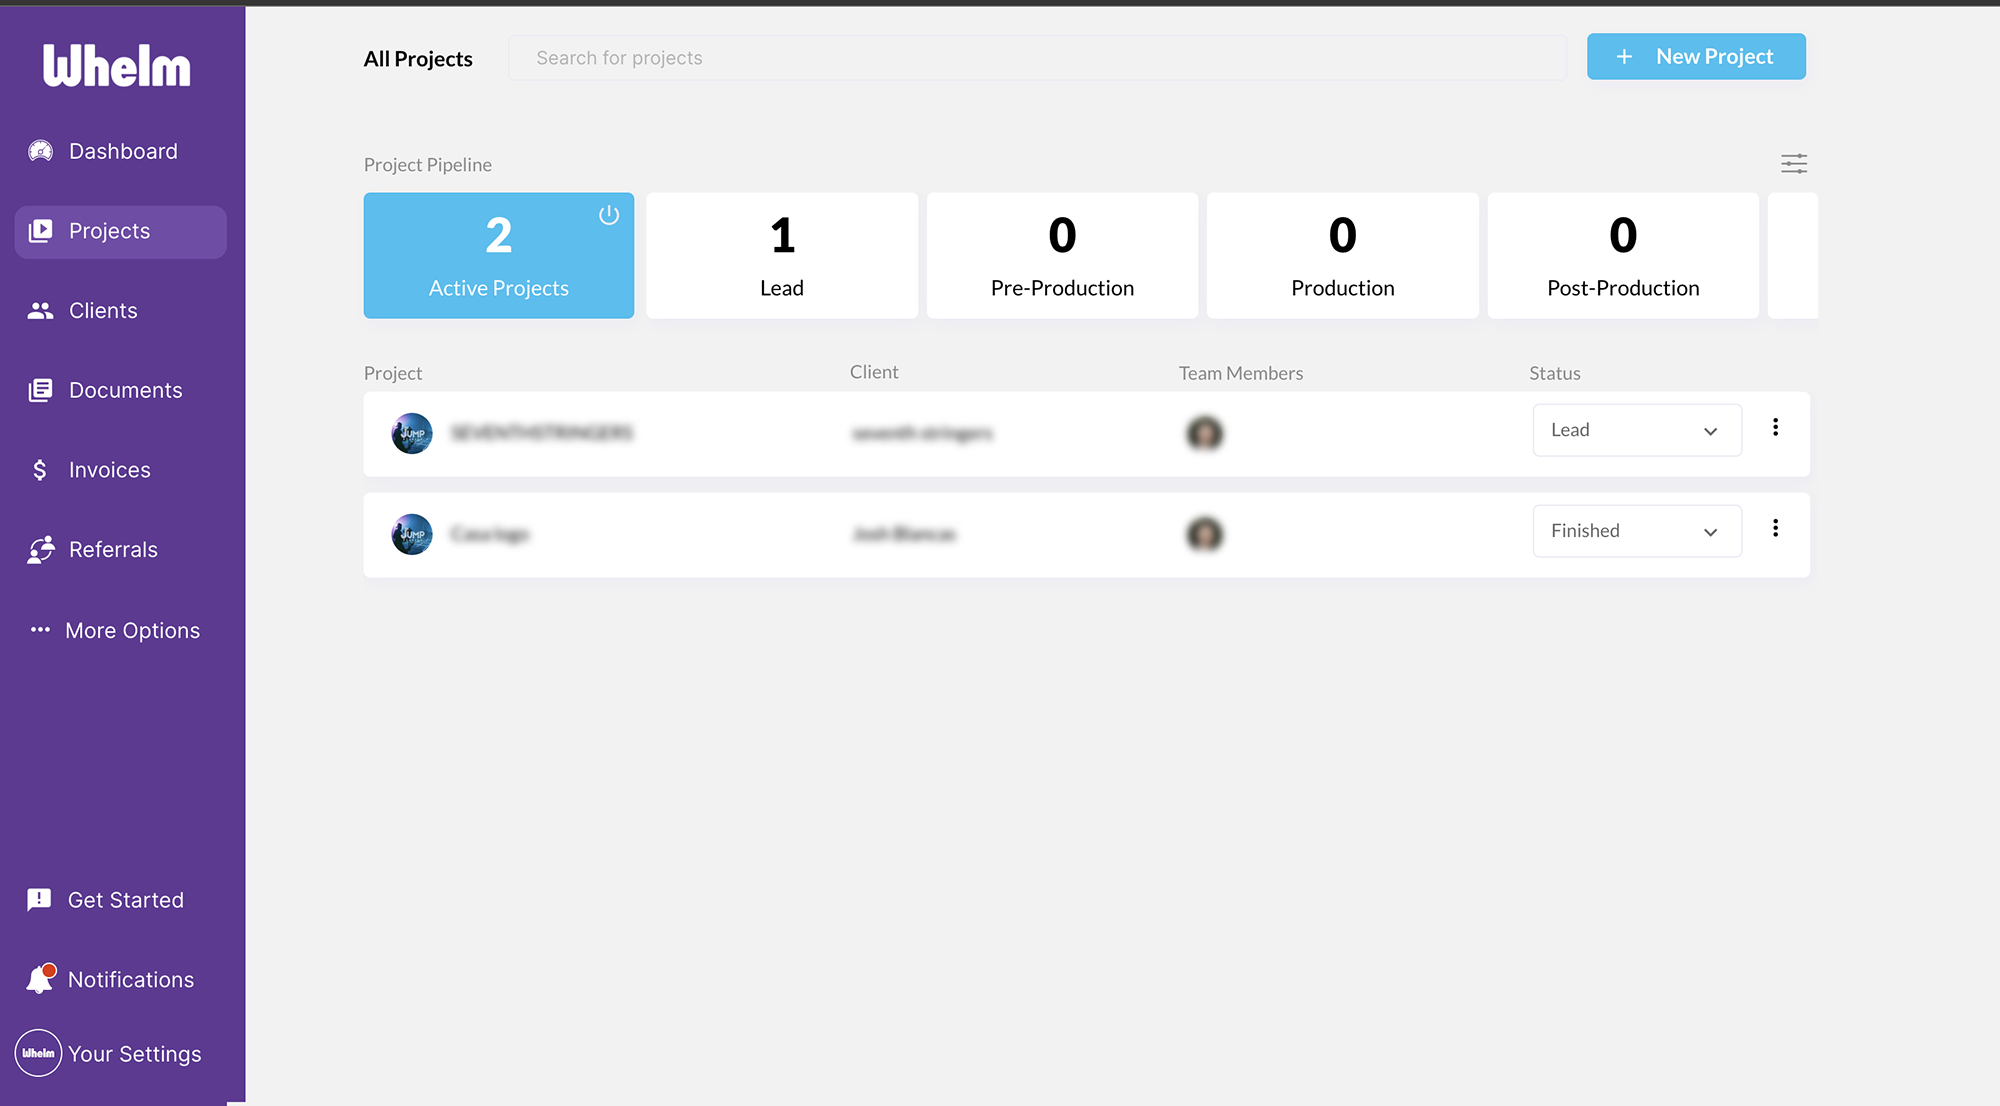
Task: Click the Referrals icon in sidebar
Action: click(x=41, y=549)
